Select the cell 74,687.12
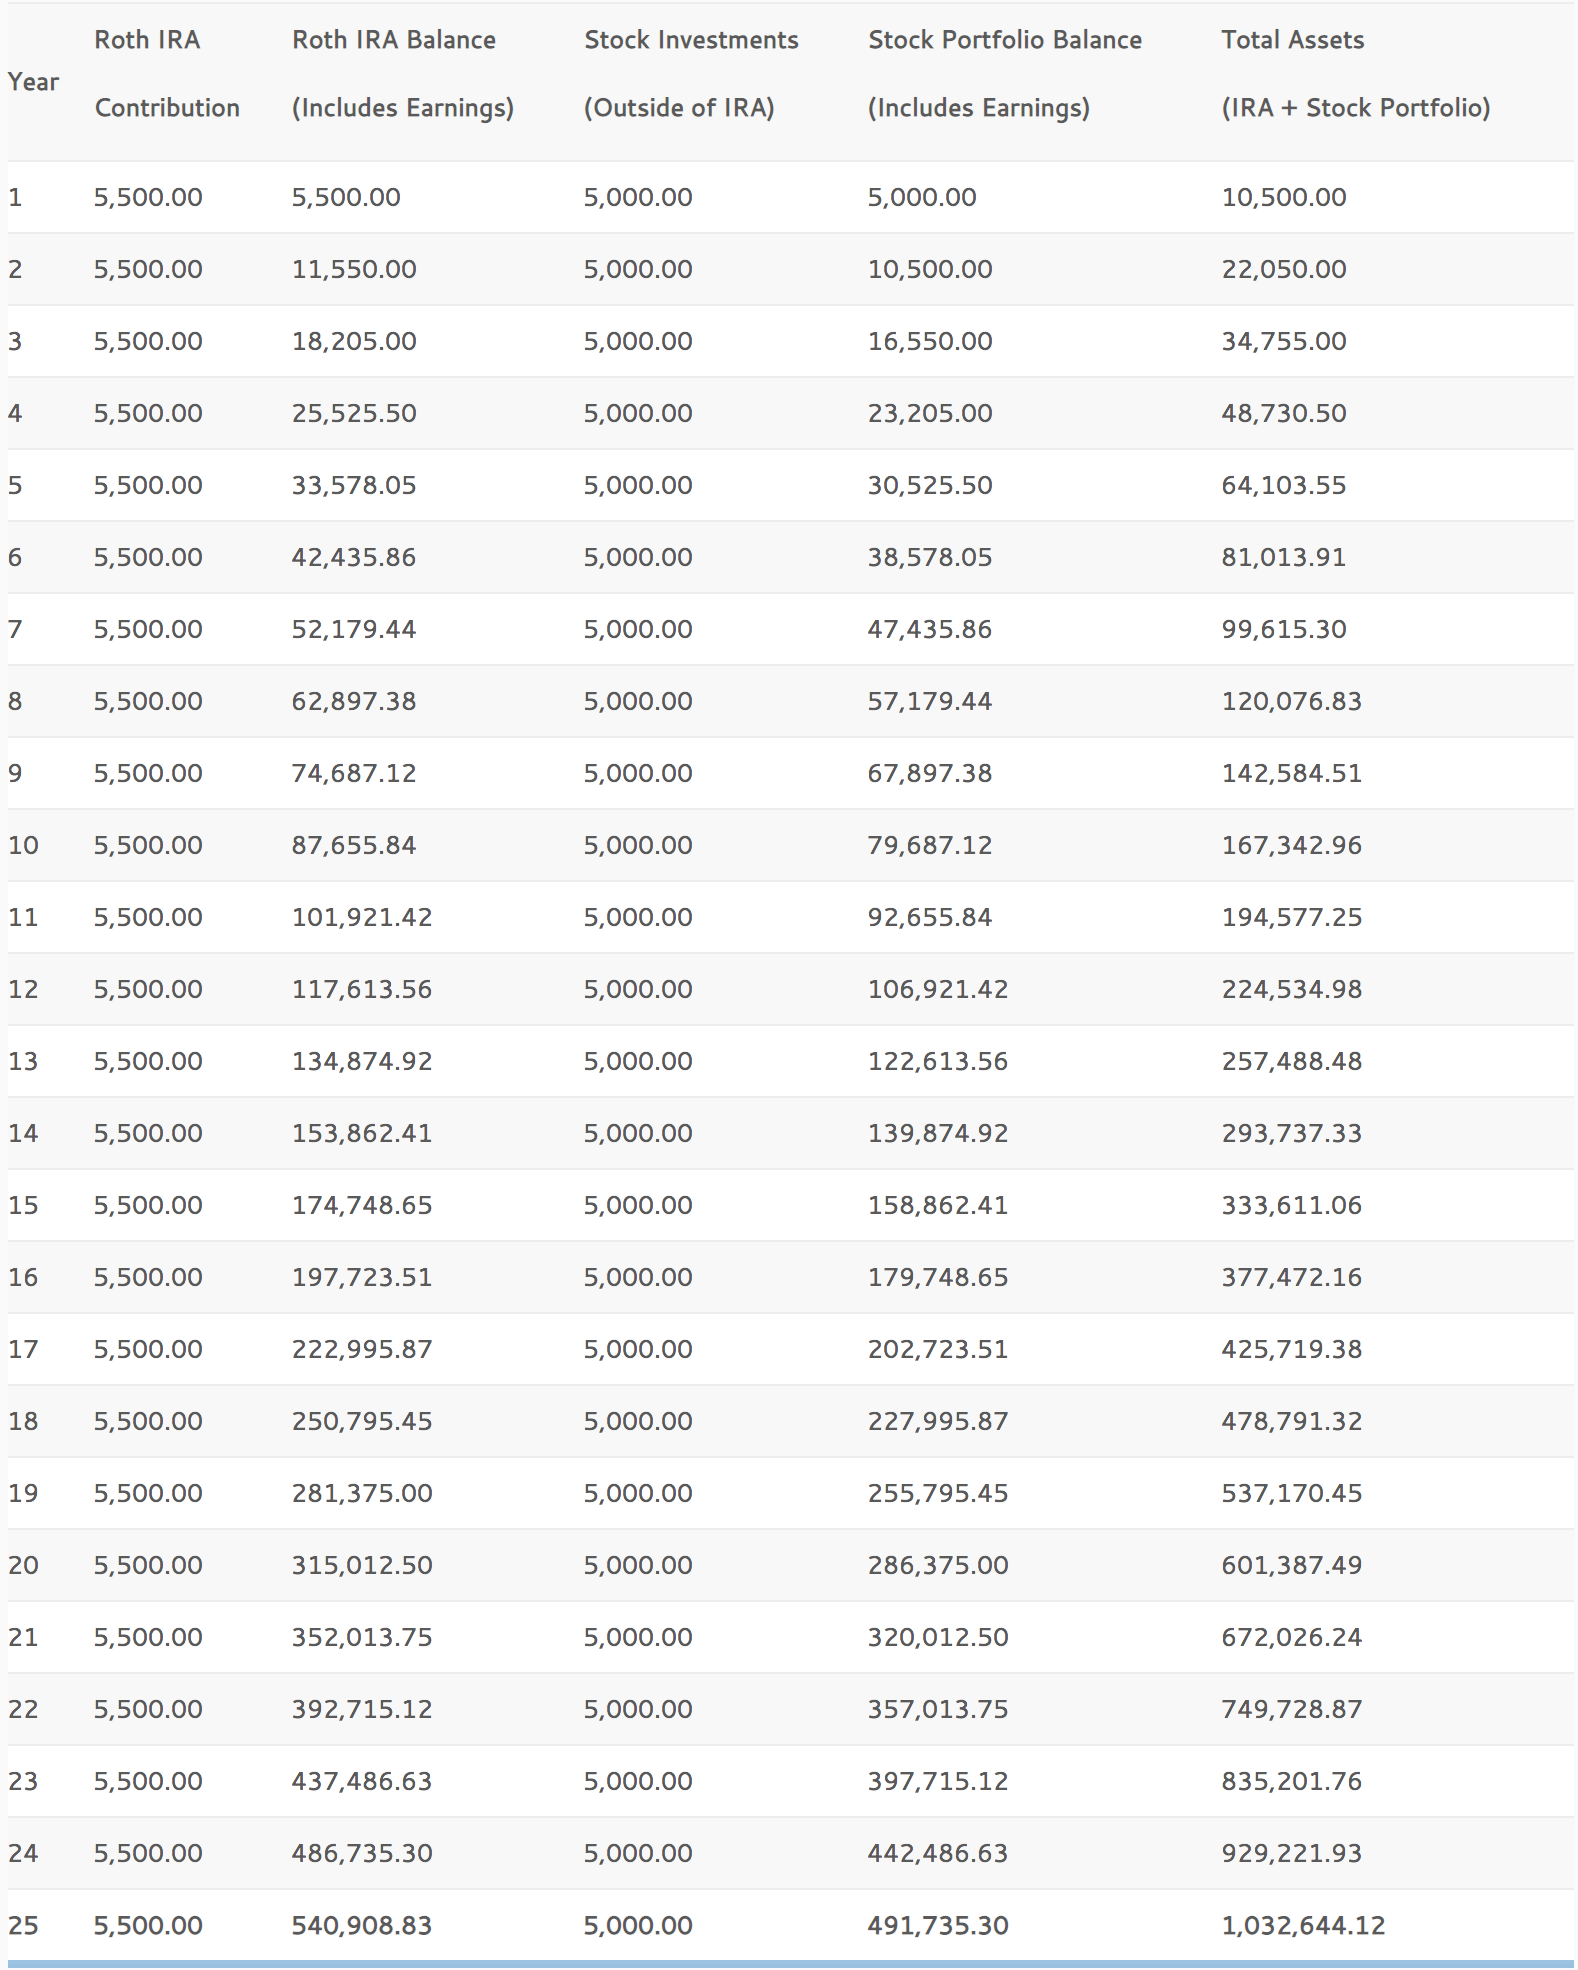The width and height of the screenshot is (1578, 1970). (354, 773)
